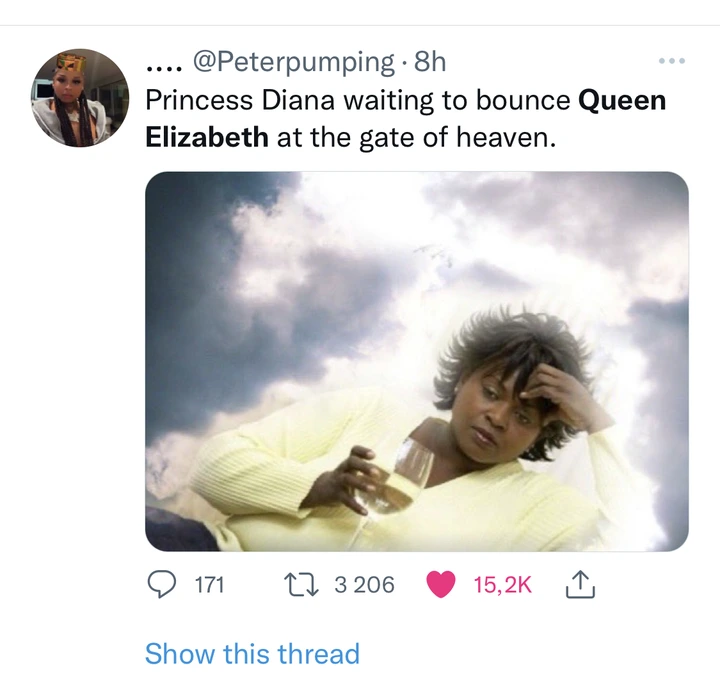Open the @Peterpumping profile handle
The height and width of the screenshot is (679, 720).
click(x=291, y=62)
